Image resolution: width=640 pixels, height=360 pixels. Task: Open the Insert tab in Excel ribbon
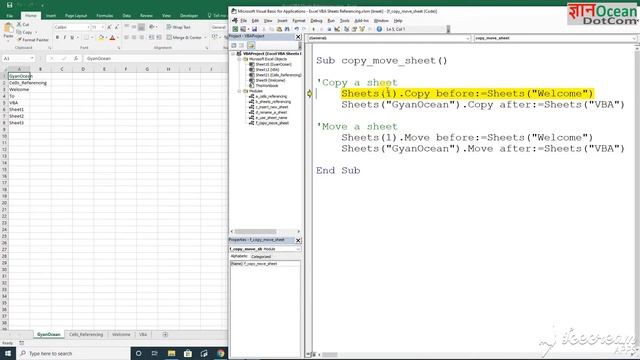pos(51,16)
